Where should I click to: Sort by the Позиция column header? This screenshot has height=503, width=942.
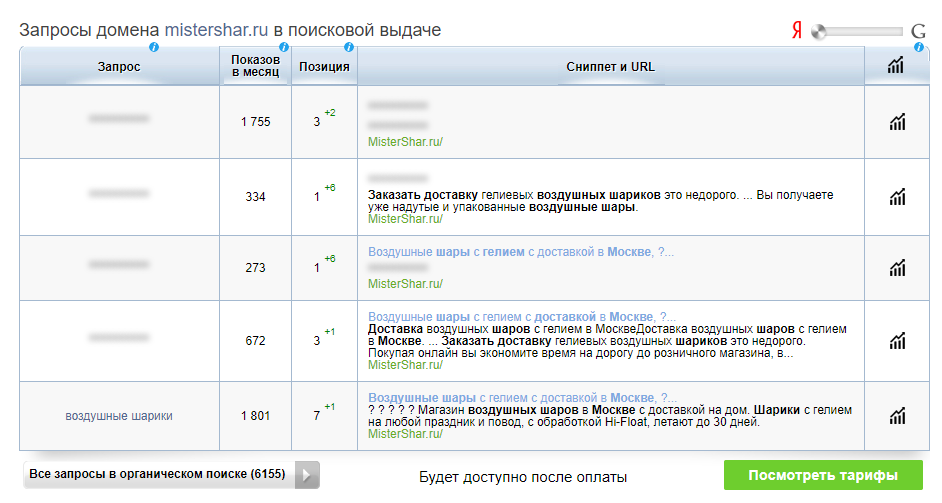(324, 66)
